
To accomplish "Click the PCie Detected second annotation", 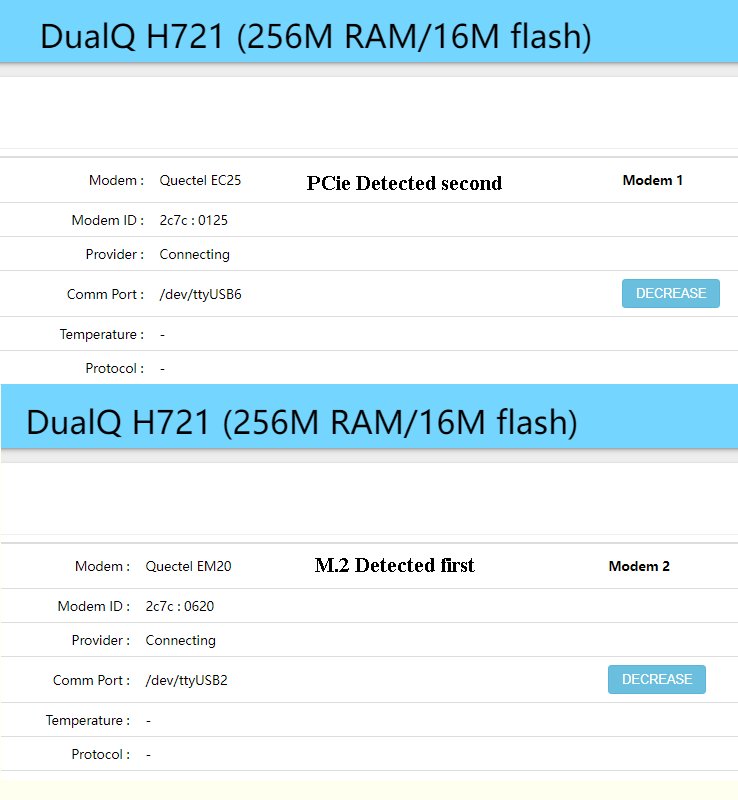I will tap(404, 183).
